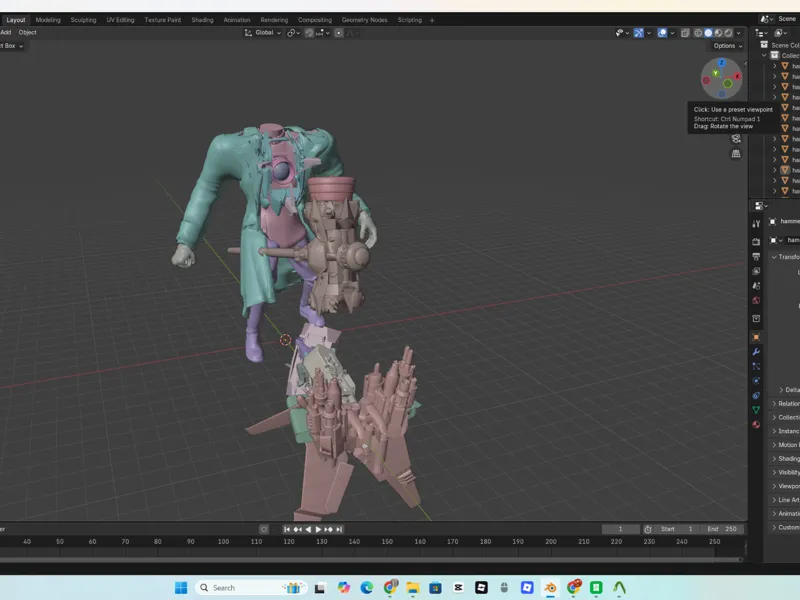
Task: Open the Physics properties tab icon
Action: tap(756, 381)
